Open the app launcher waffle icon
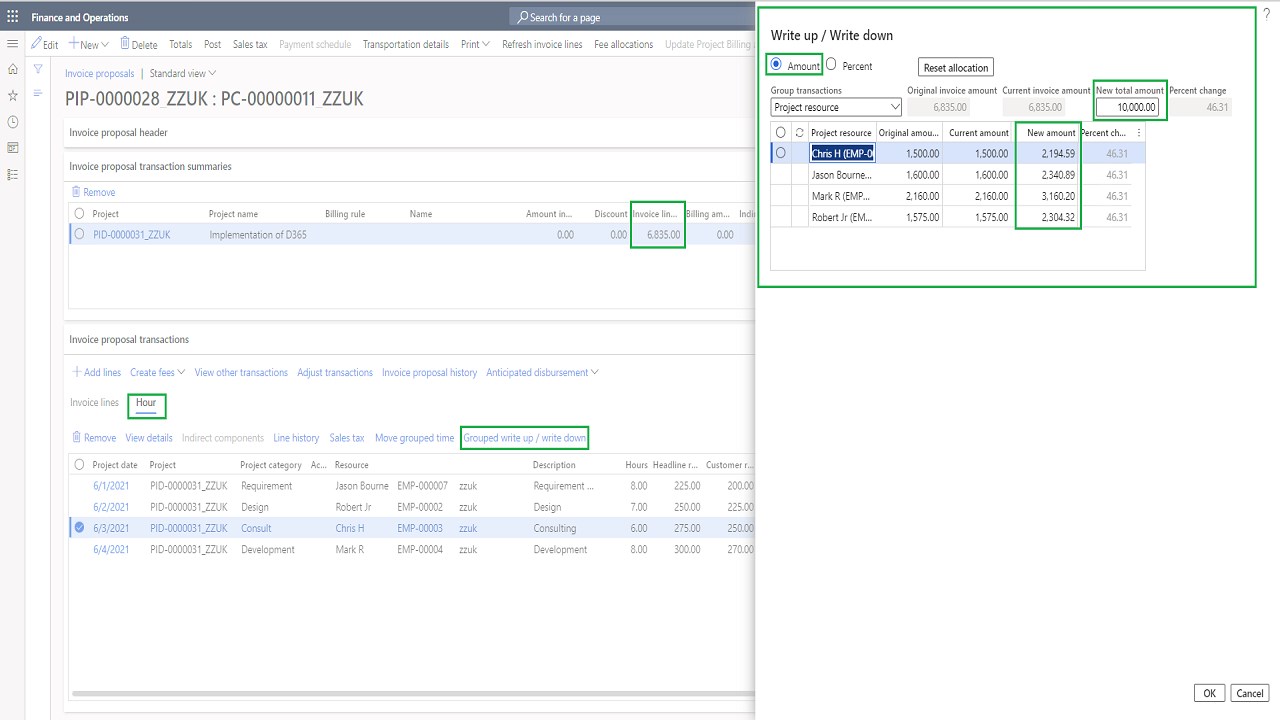The height and width of the screenshot is (720, 1280). click(13, 17)
